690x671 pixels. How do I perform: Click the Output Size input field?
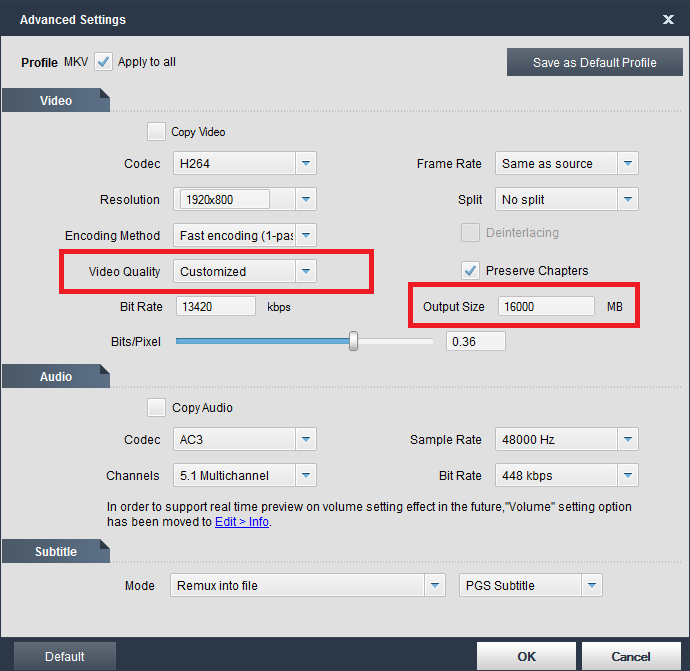point(545,307)
